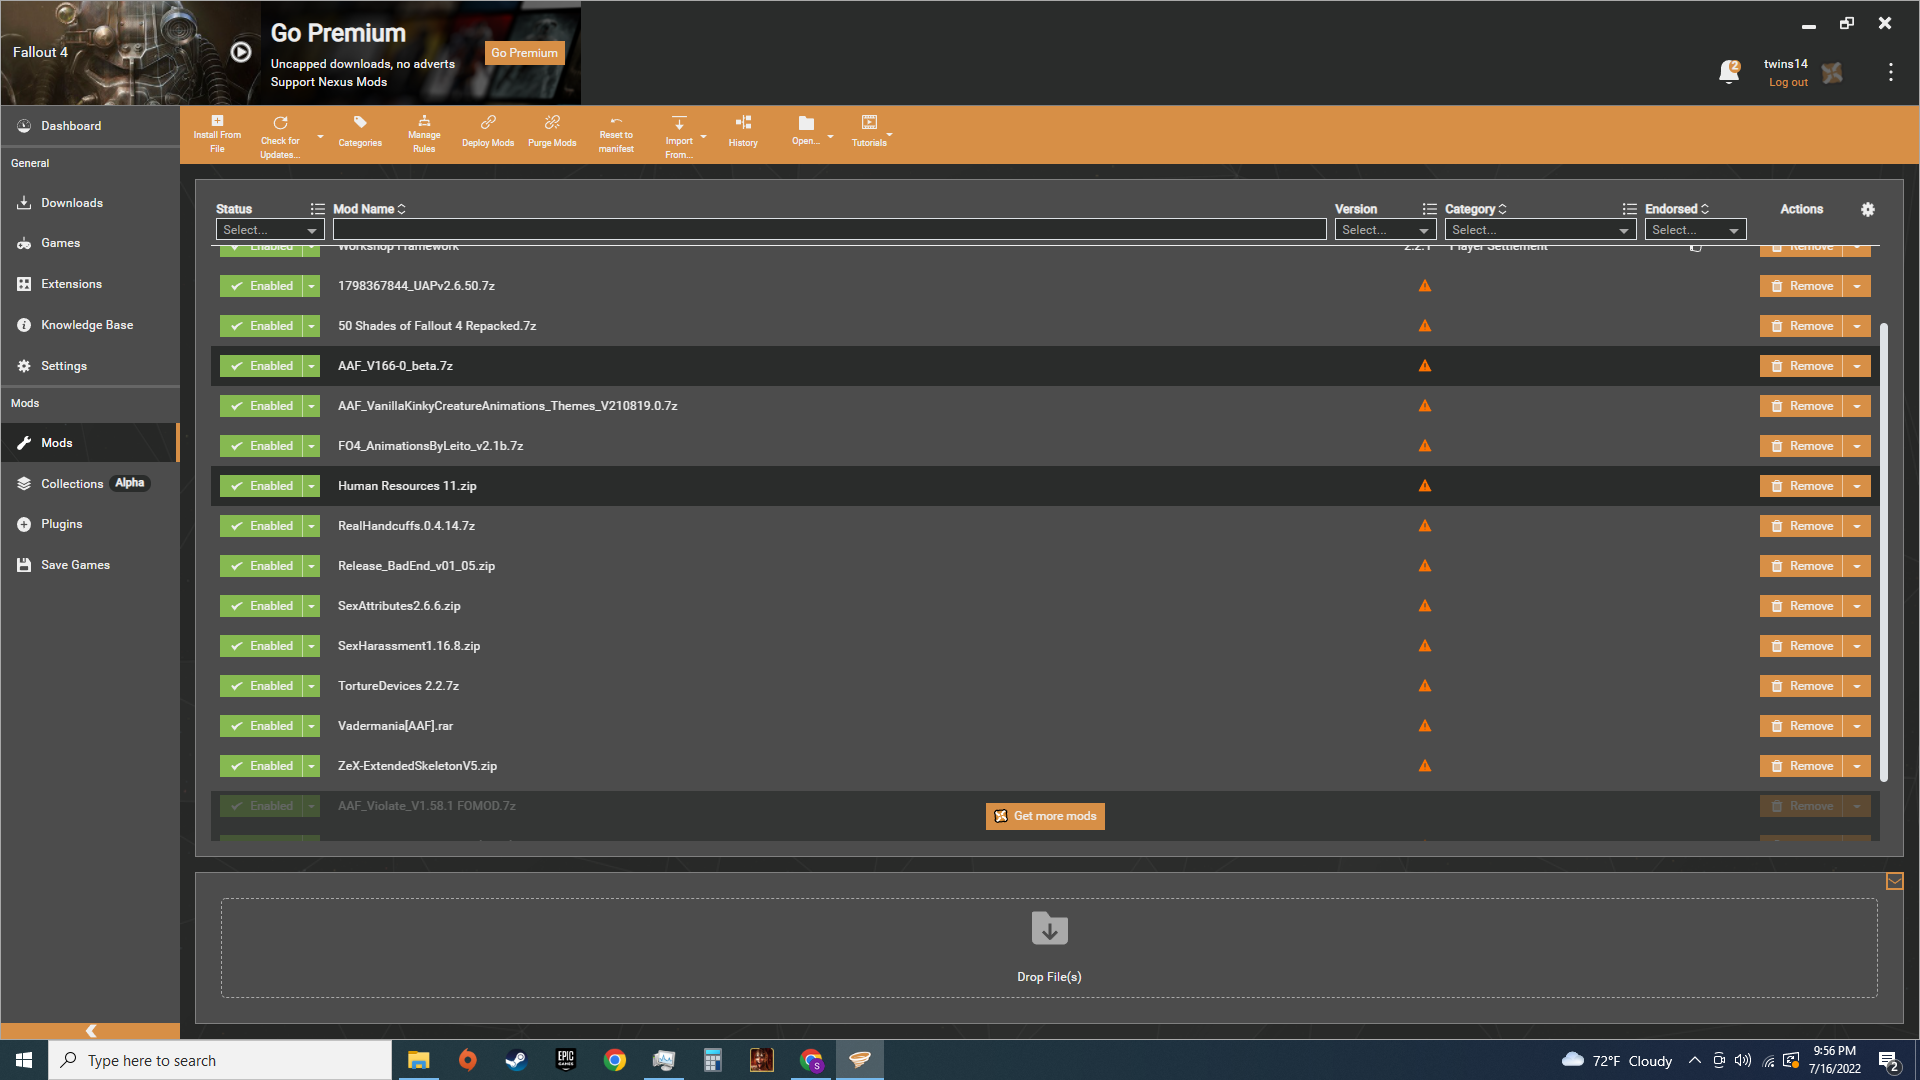
Task: Click Get more mods button
Action: 1045,816
